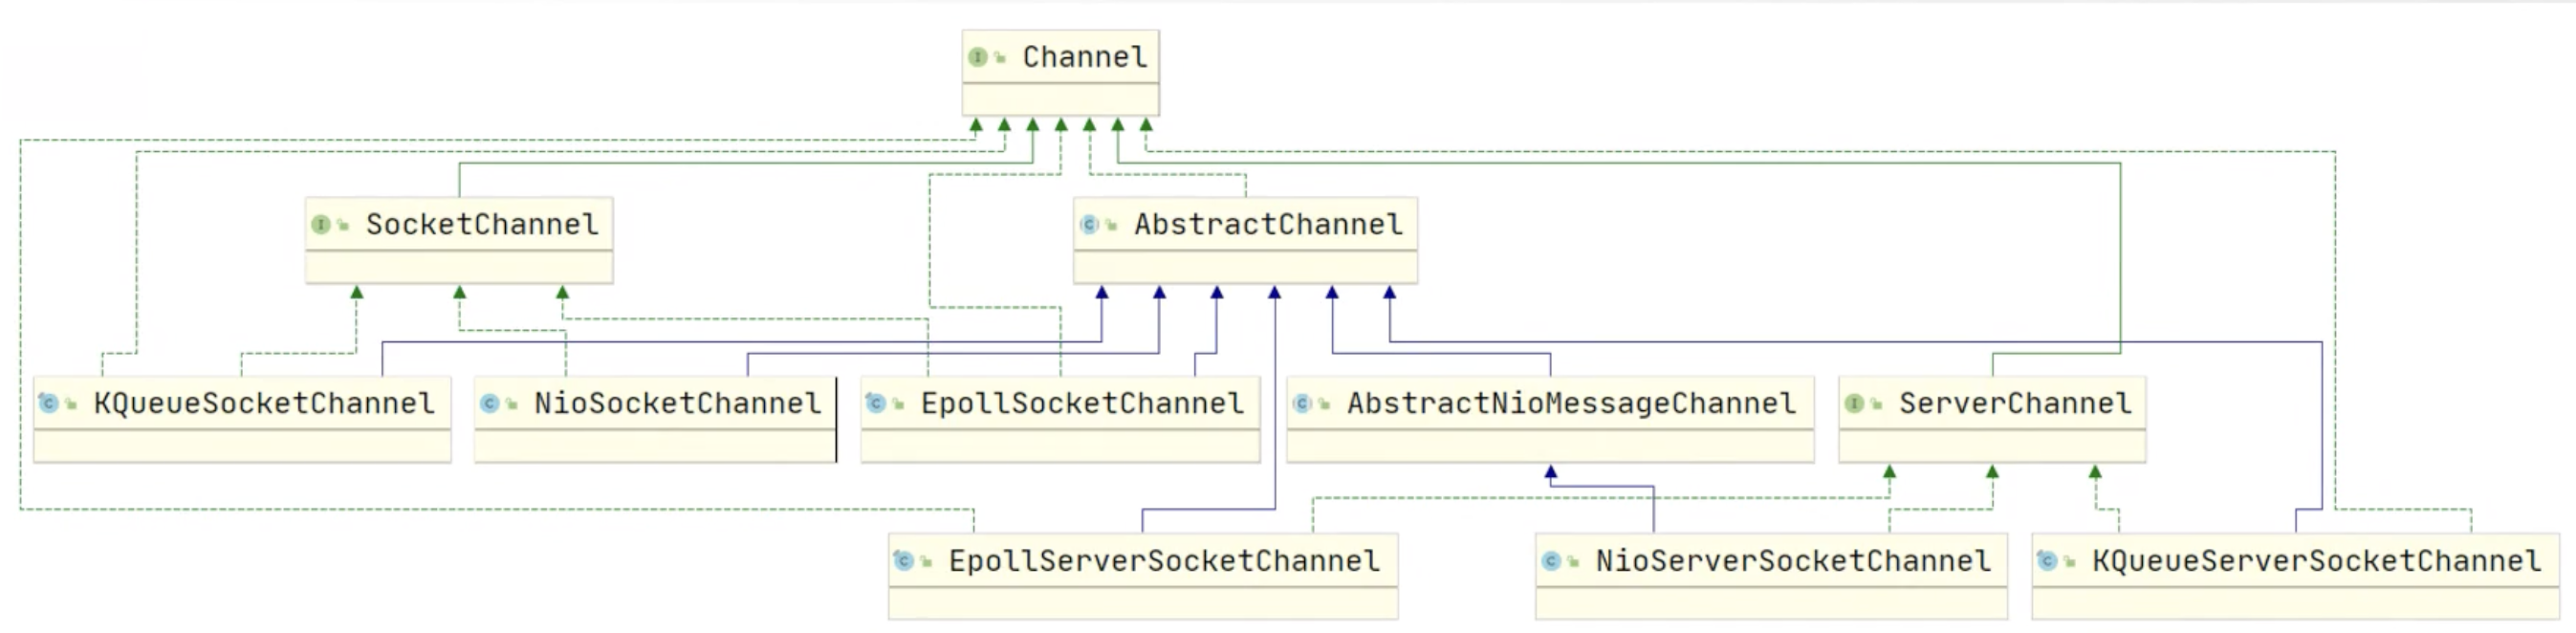Click the EpollSocketChannel class icon
Screen dimensions: 2576x633
[876, 403]
